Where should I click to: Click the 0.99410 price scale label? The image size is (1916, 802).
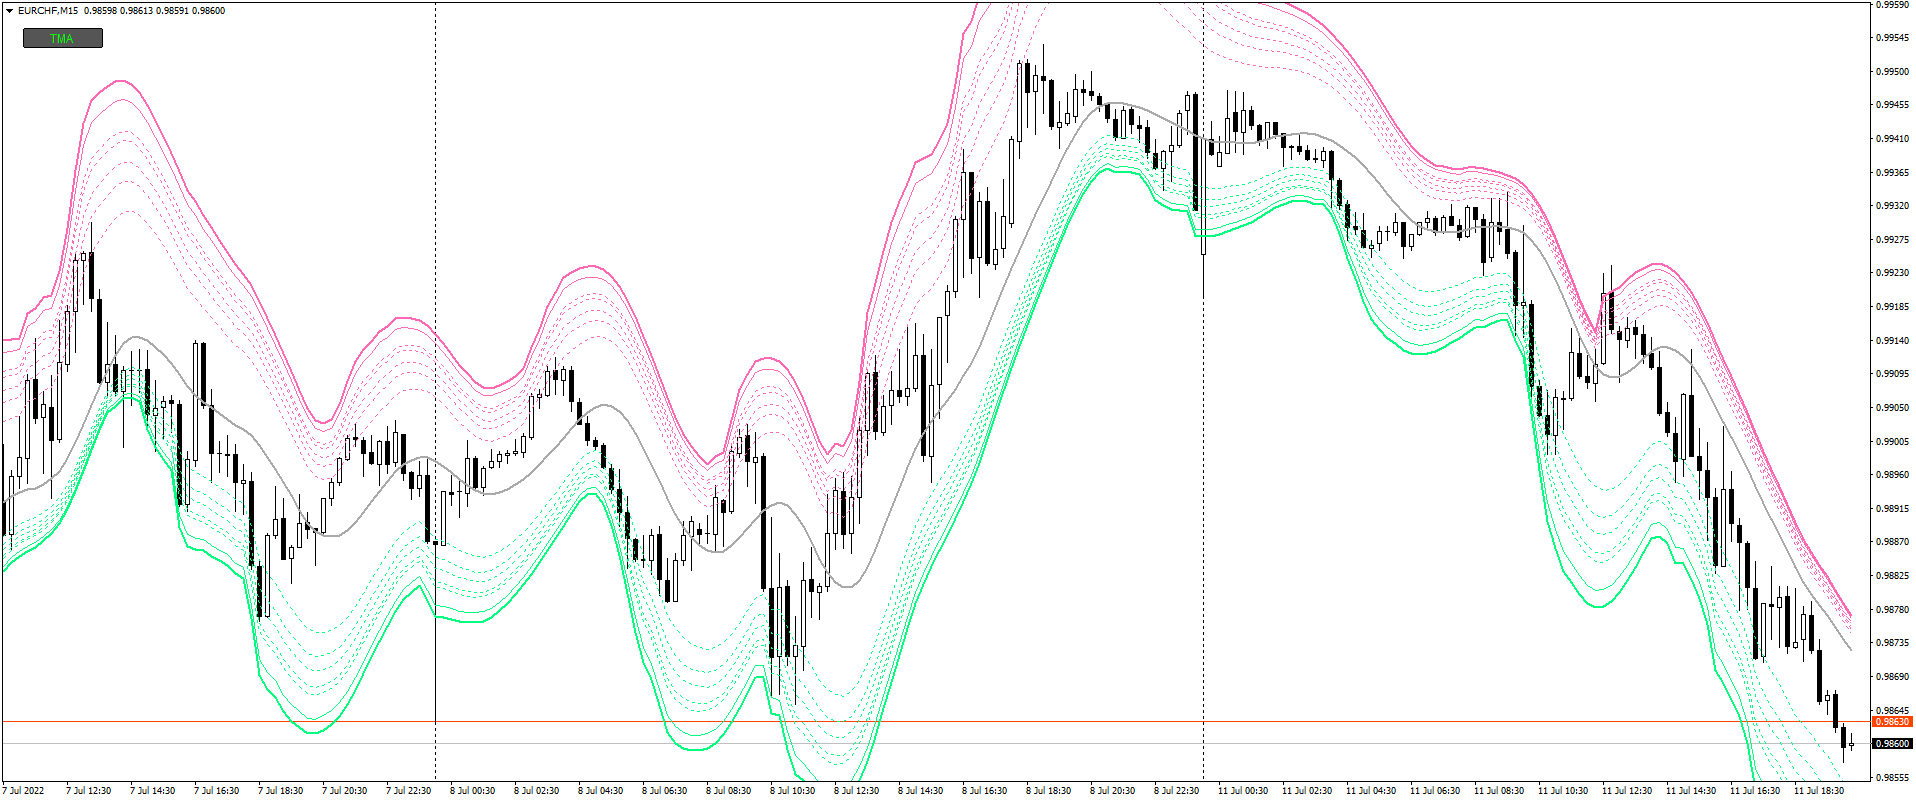click(1892, 139)
